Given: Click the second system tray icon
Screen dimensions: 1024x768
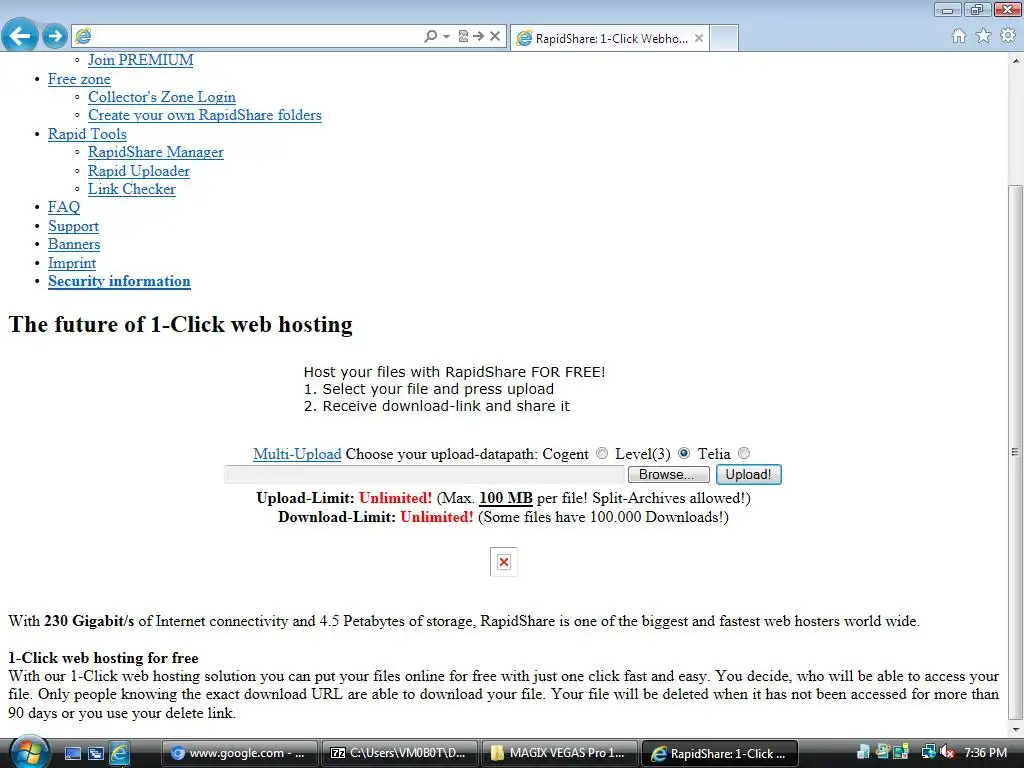Looking at the screenshot, I should click(884, 752).
